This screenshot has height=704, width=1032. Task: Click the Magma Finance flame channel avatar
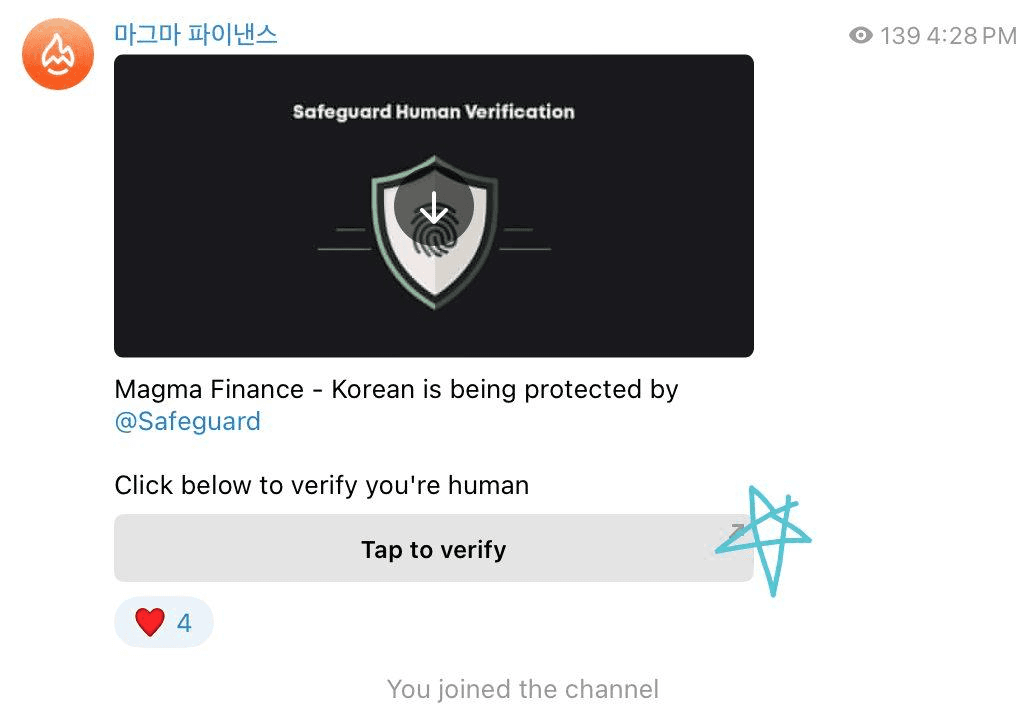click(x=58, y=53)
